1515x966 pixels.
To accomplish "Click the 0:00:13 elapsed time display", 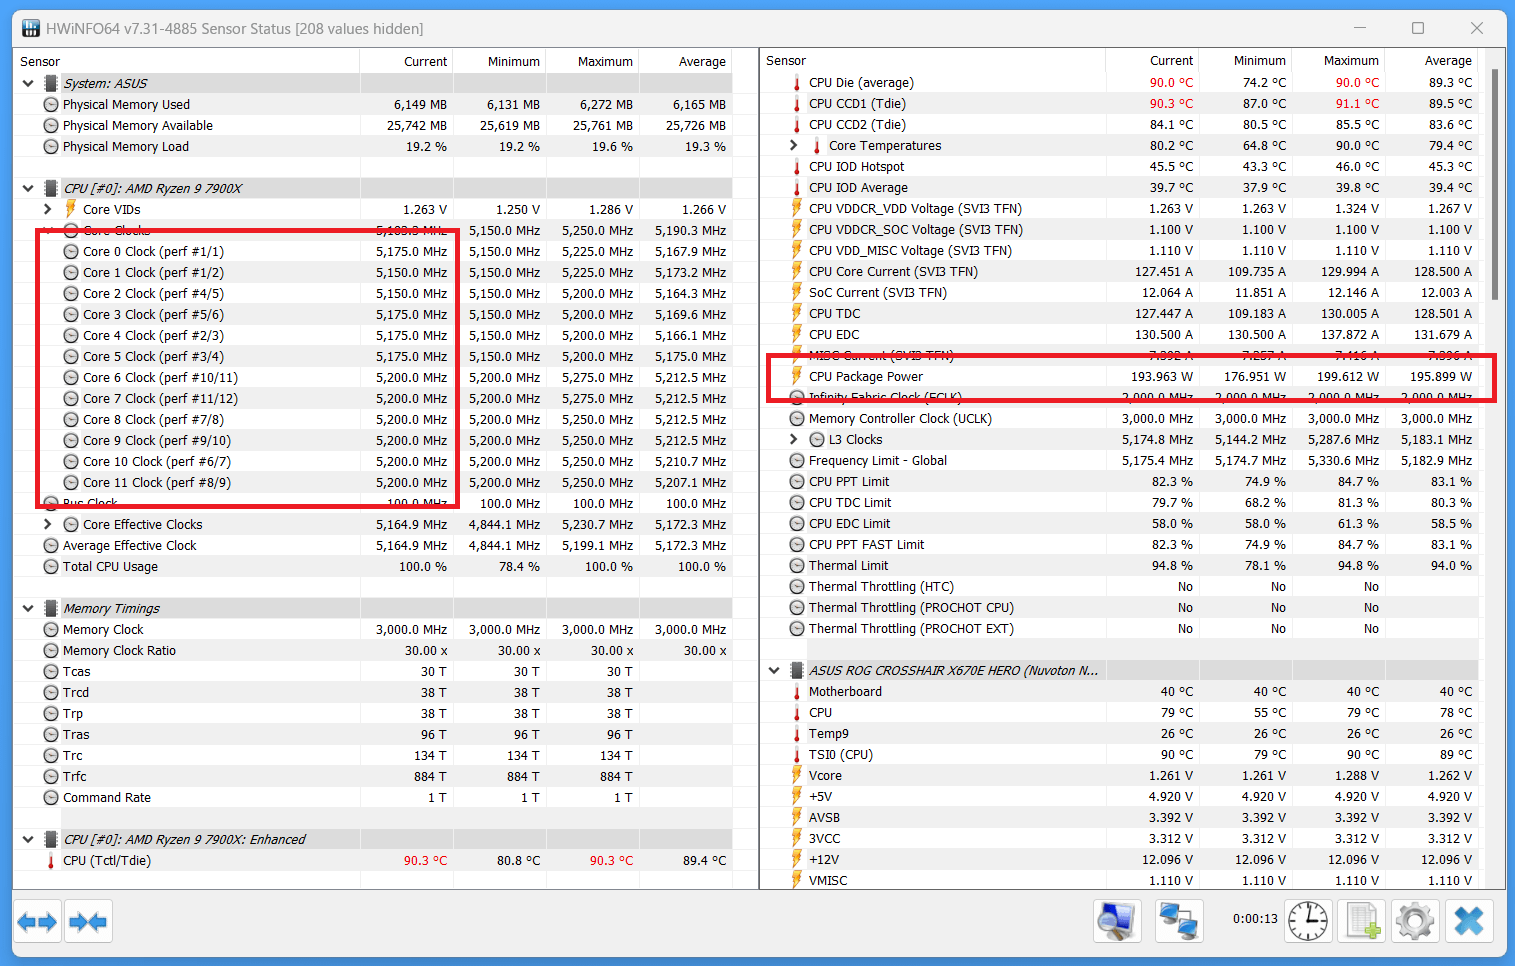I will (1255, 919).
